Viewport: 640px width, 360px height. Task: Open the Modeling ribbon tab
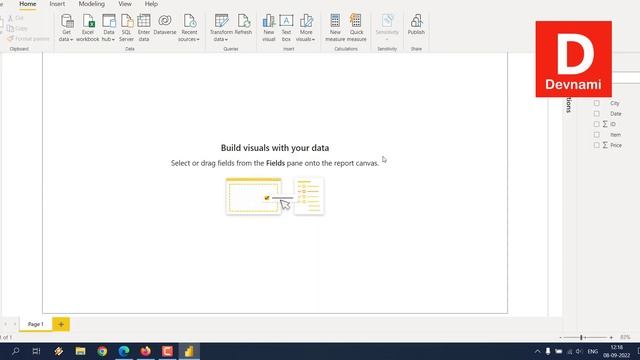pos(91,4)
